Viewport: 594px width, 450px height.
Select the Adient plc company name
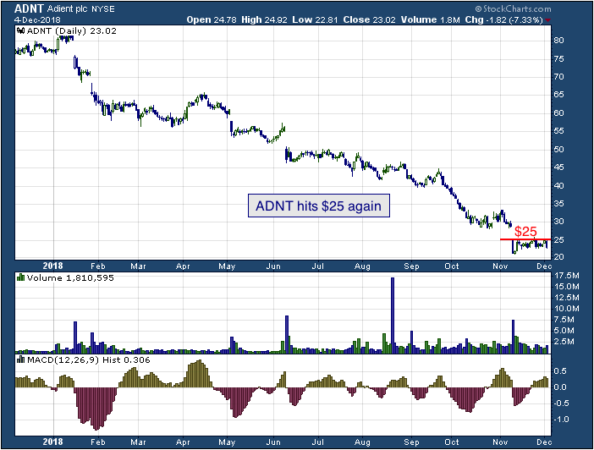coord(67,9)
